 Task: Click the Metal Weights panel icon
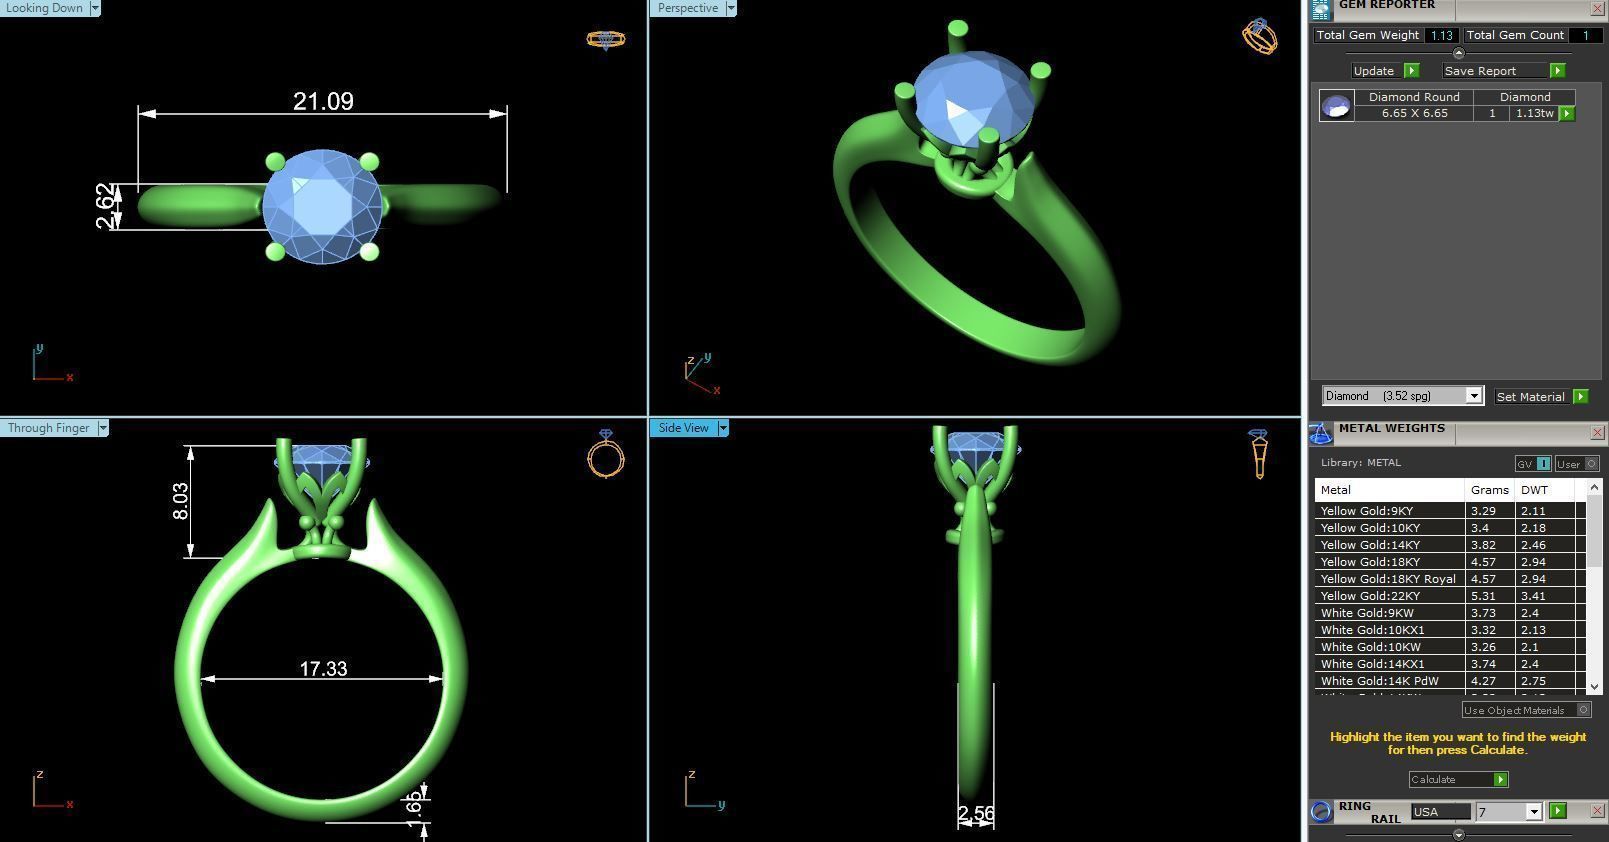click(1321, 432)
